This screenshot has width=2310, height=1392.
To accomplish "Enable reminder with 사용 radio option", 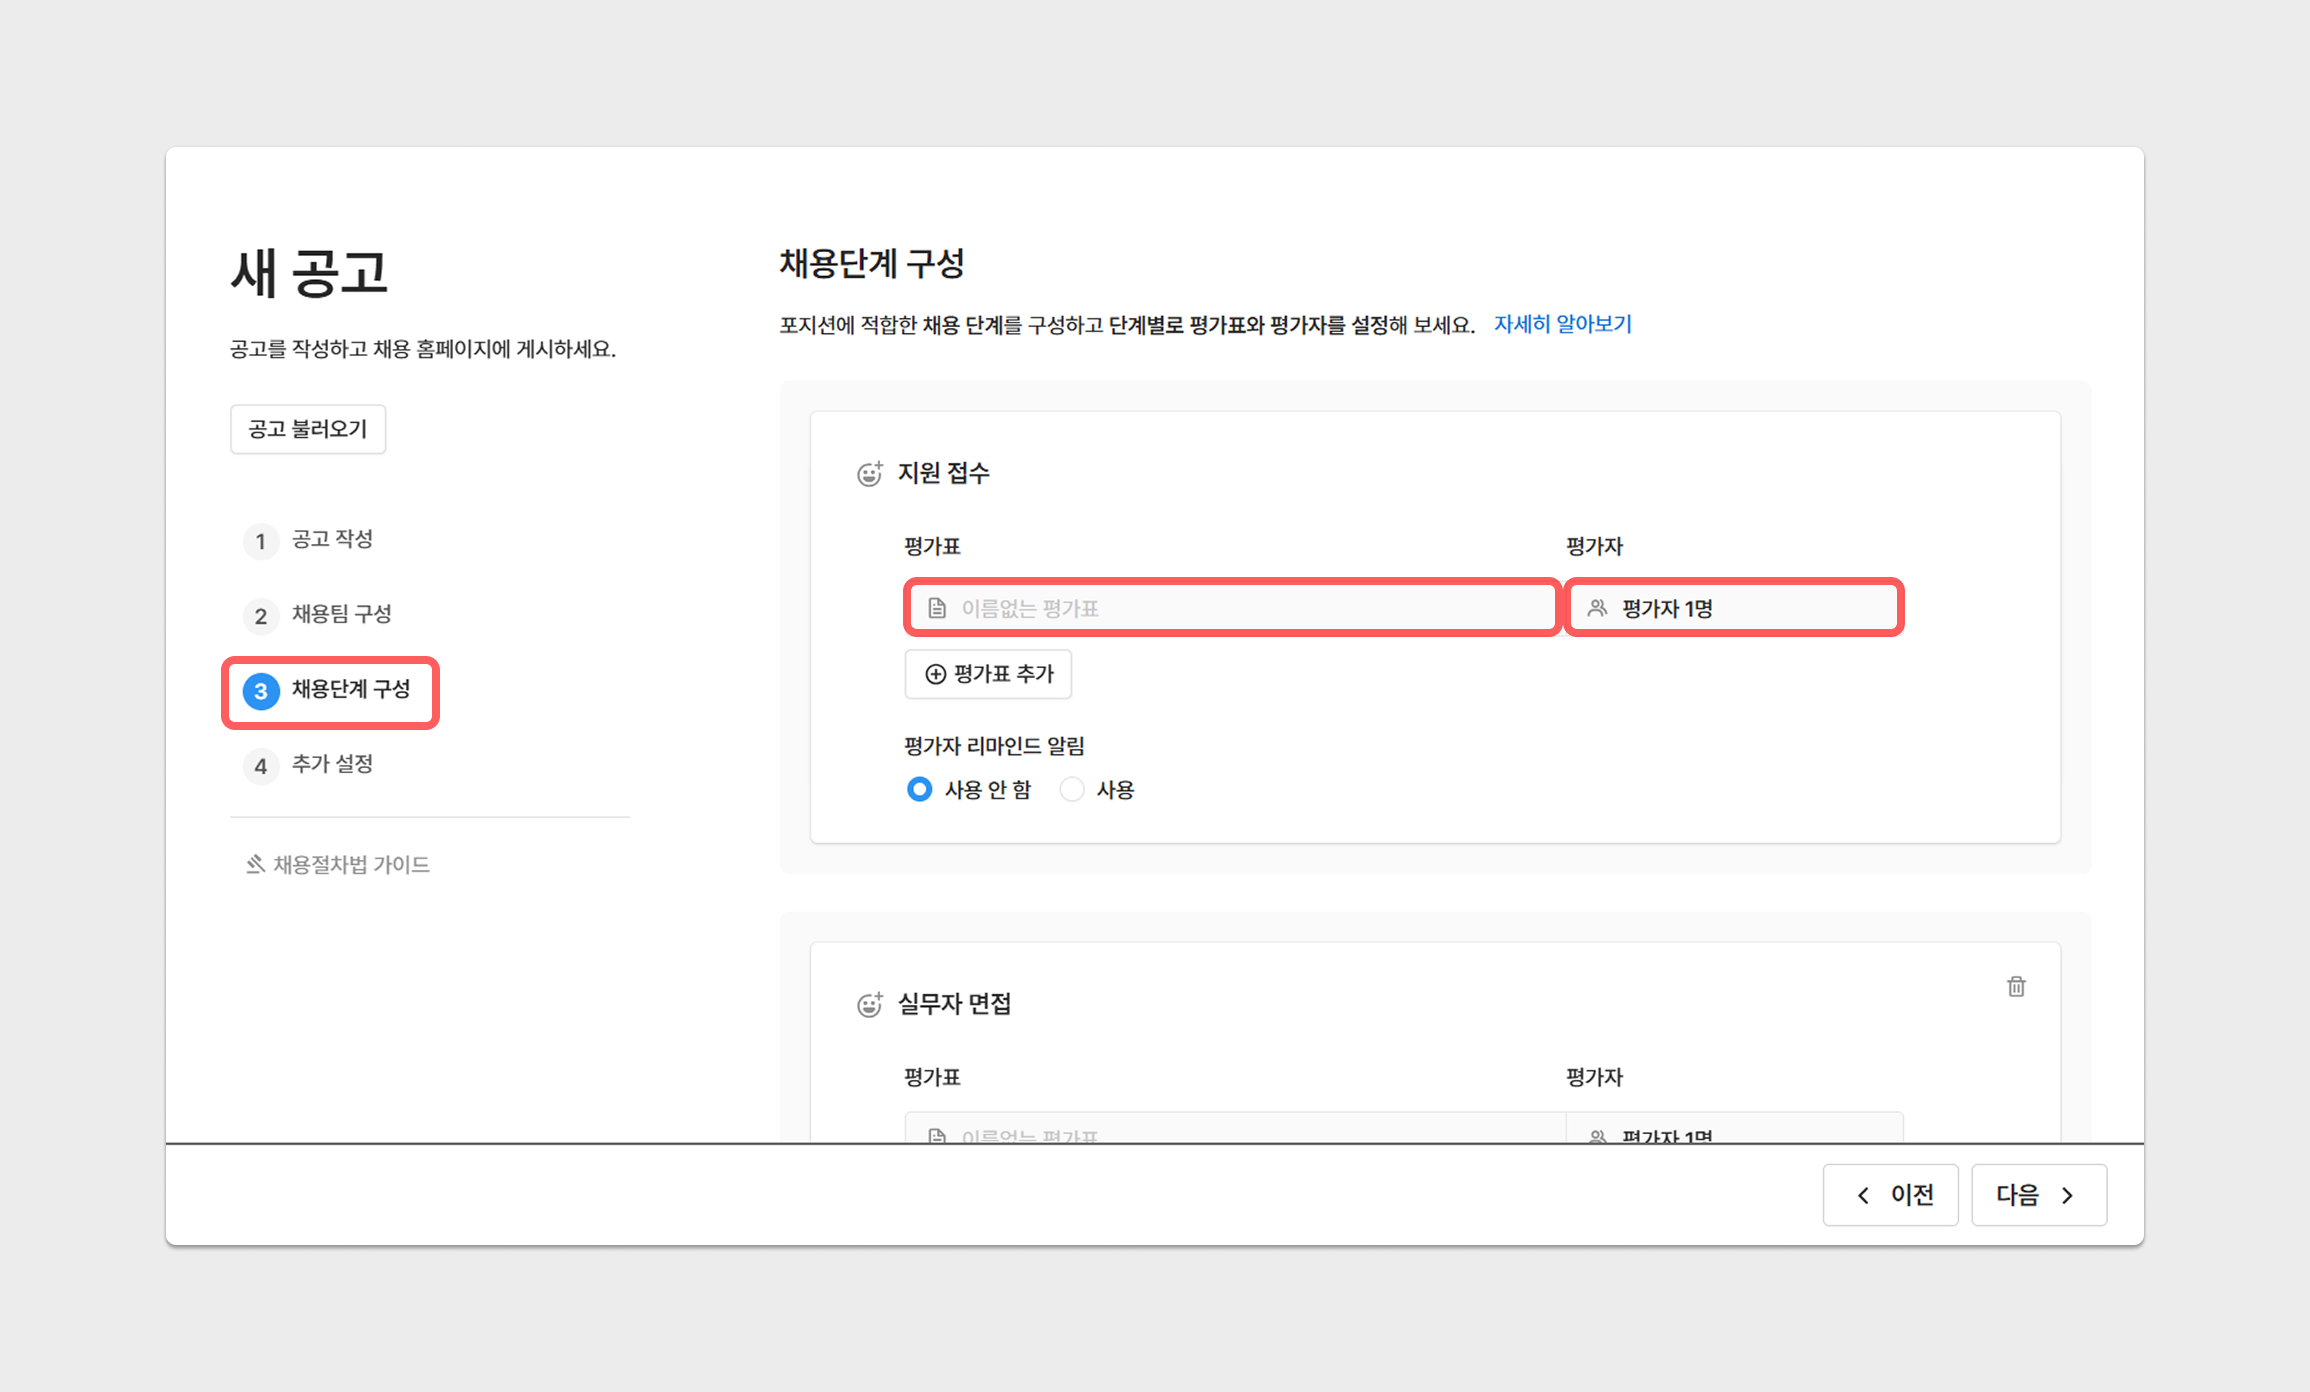I will (x=1072, y=789).
